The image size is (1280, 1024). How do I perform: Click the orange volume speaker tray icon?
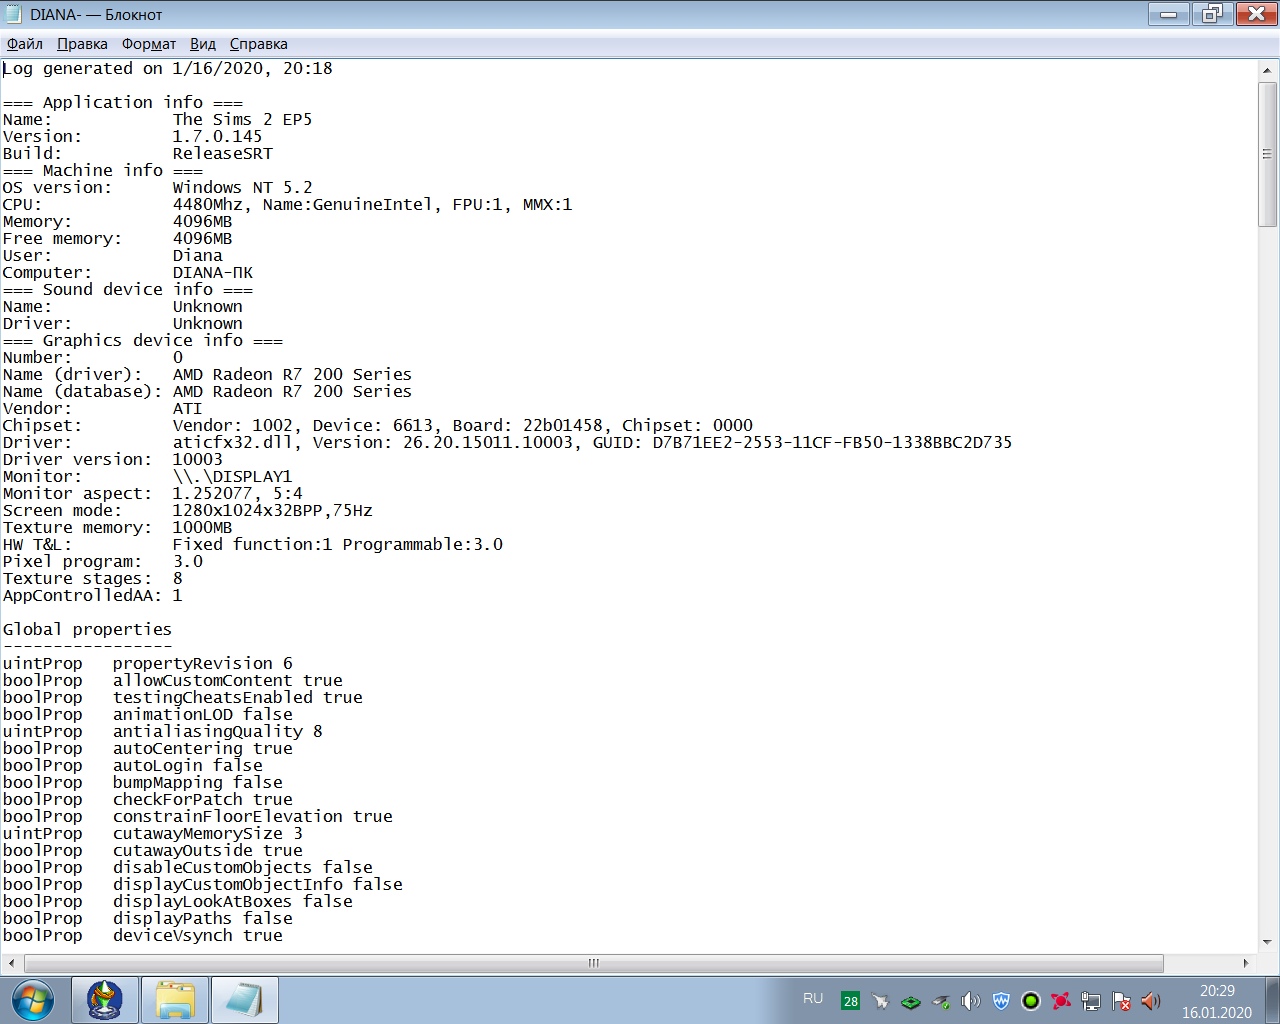click(1151, 1001)
